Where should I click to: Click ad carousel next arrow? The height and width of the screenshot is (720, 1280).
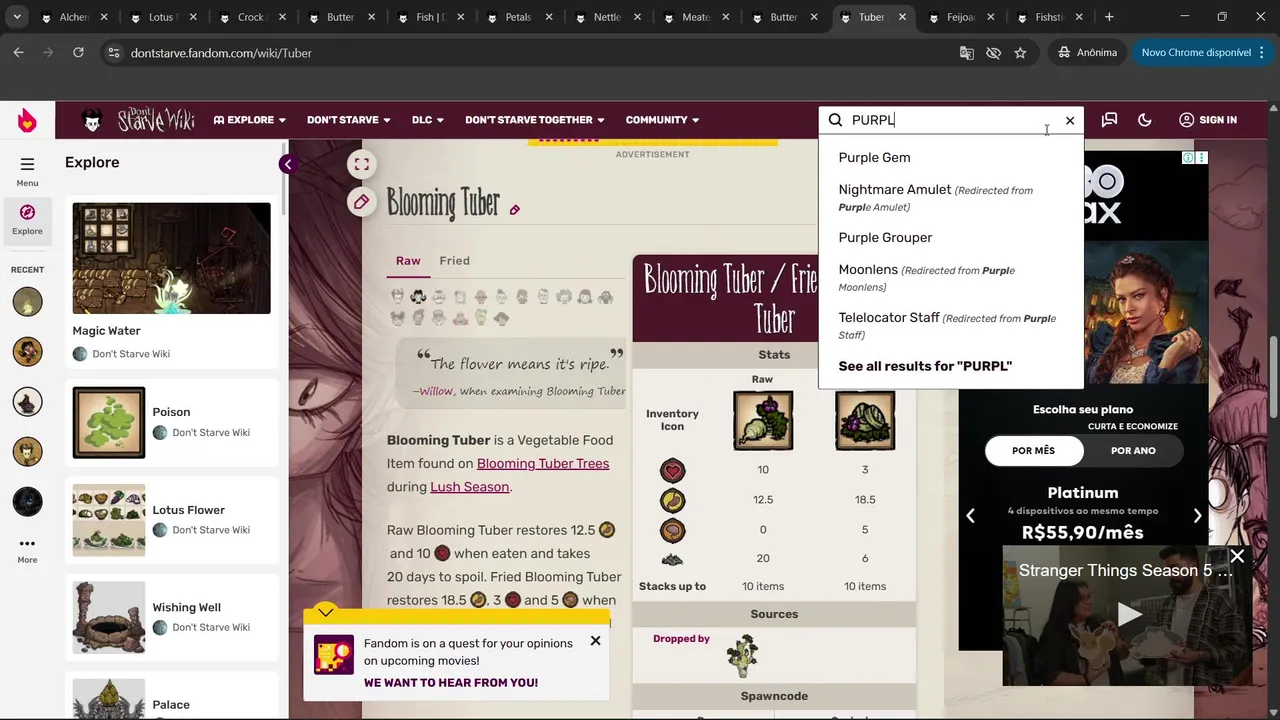pos(1197,516)
